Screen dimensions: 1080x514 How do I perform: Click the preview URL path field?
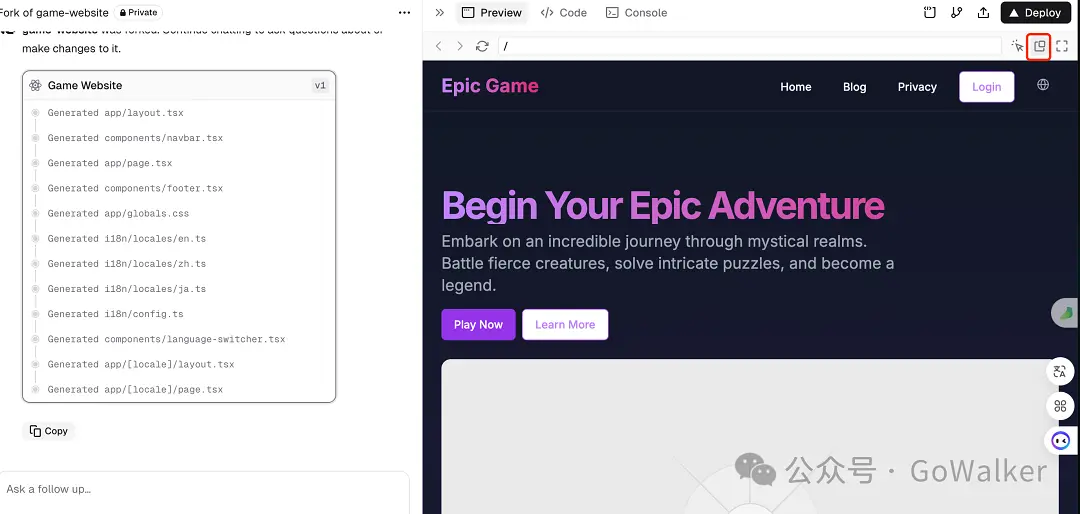coord(750,46)
